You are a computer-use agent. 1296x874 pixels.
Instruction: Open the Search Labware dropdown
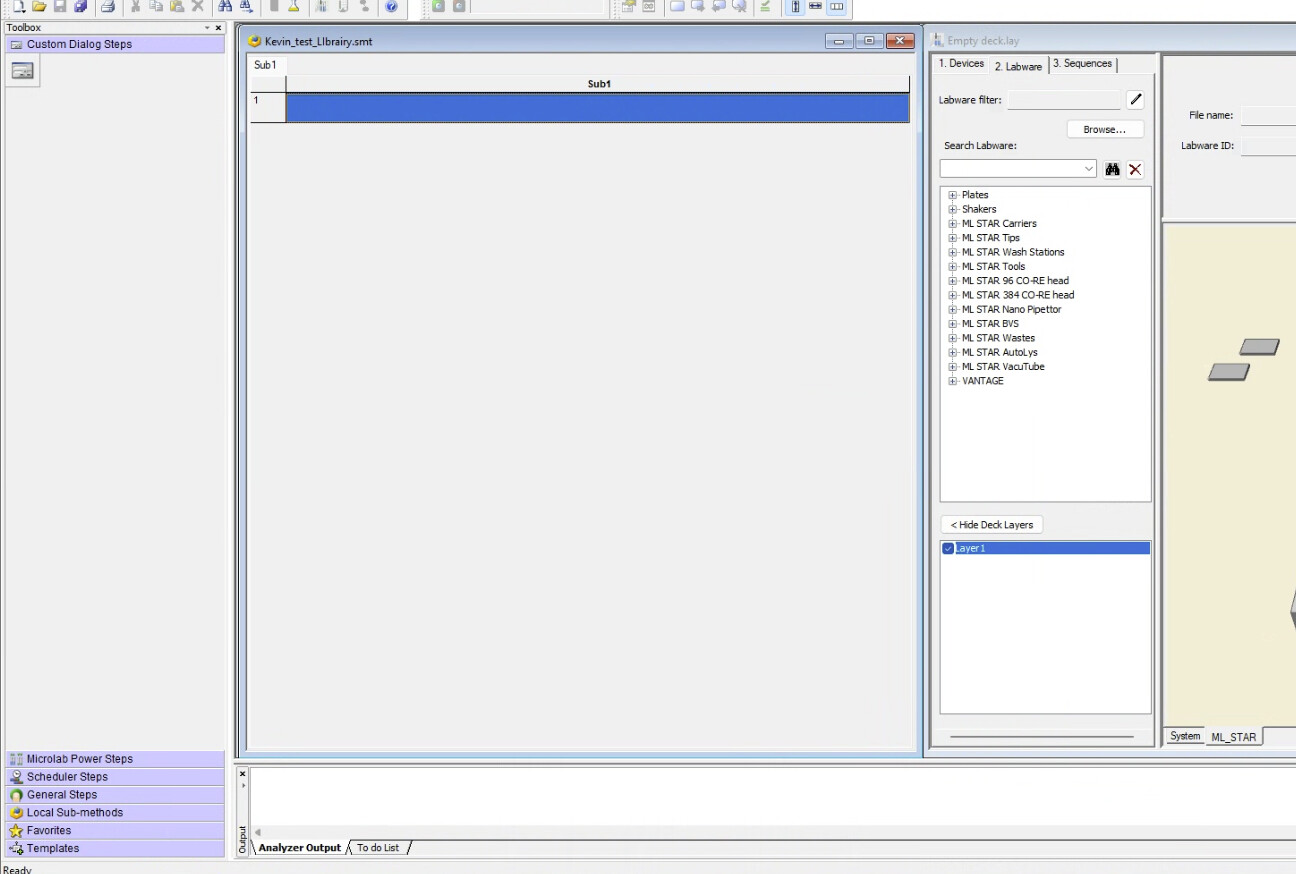pyautogui.click(x=1089, y=169)
